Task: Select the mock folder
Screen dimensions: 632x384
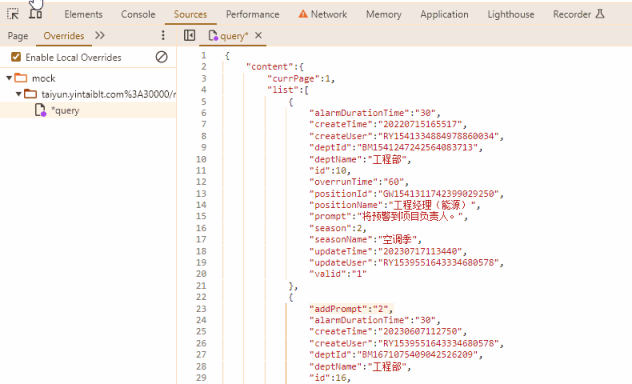Action: coord(44,78)
